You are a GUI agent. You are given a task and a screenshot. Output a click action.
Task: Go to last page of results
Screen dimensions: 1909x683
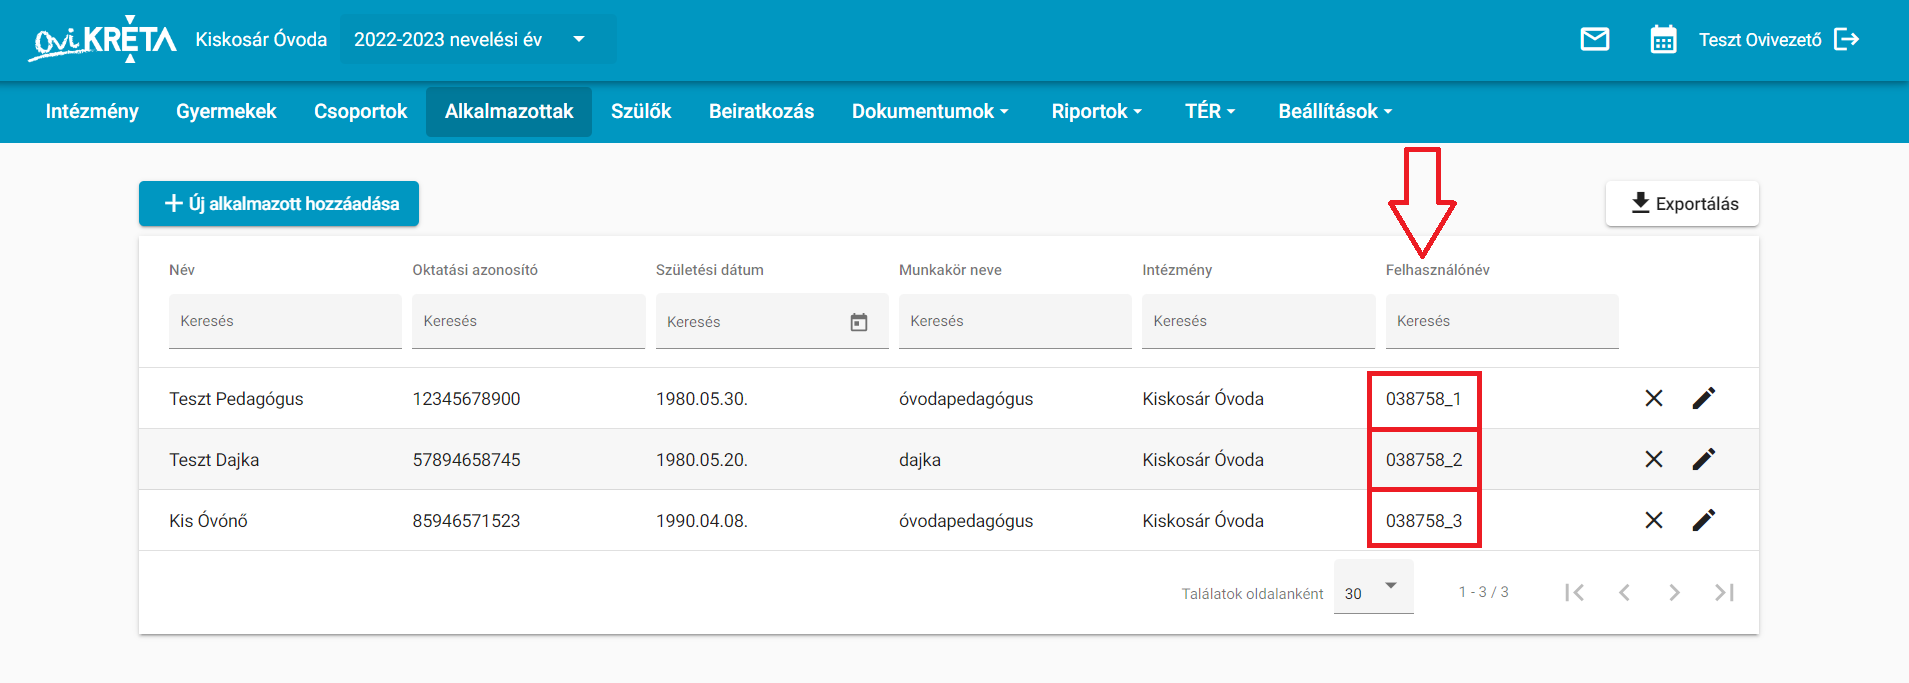point(1724,592)
